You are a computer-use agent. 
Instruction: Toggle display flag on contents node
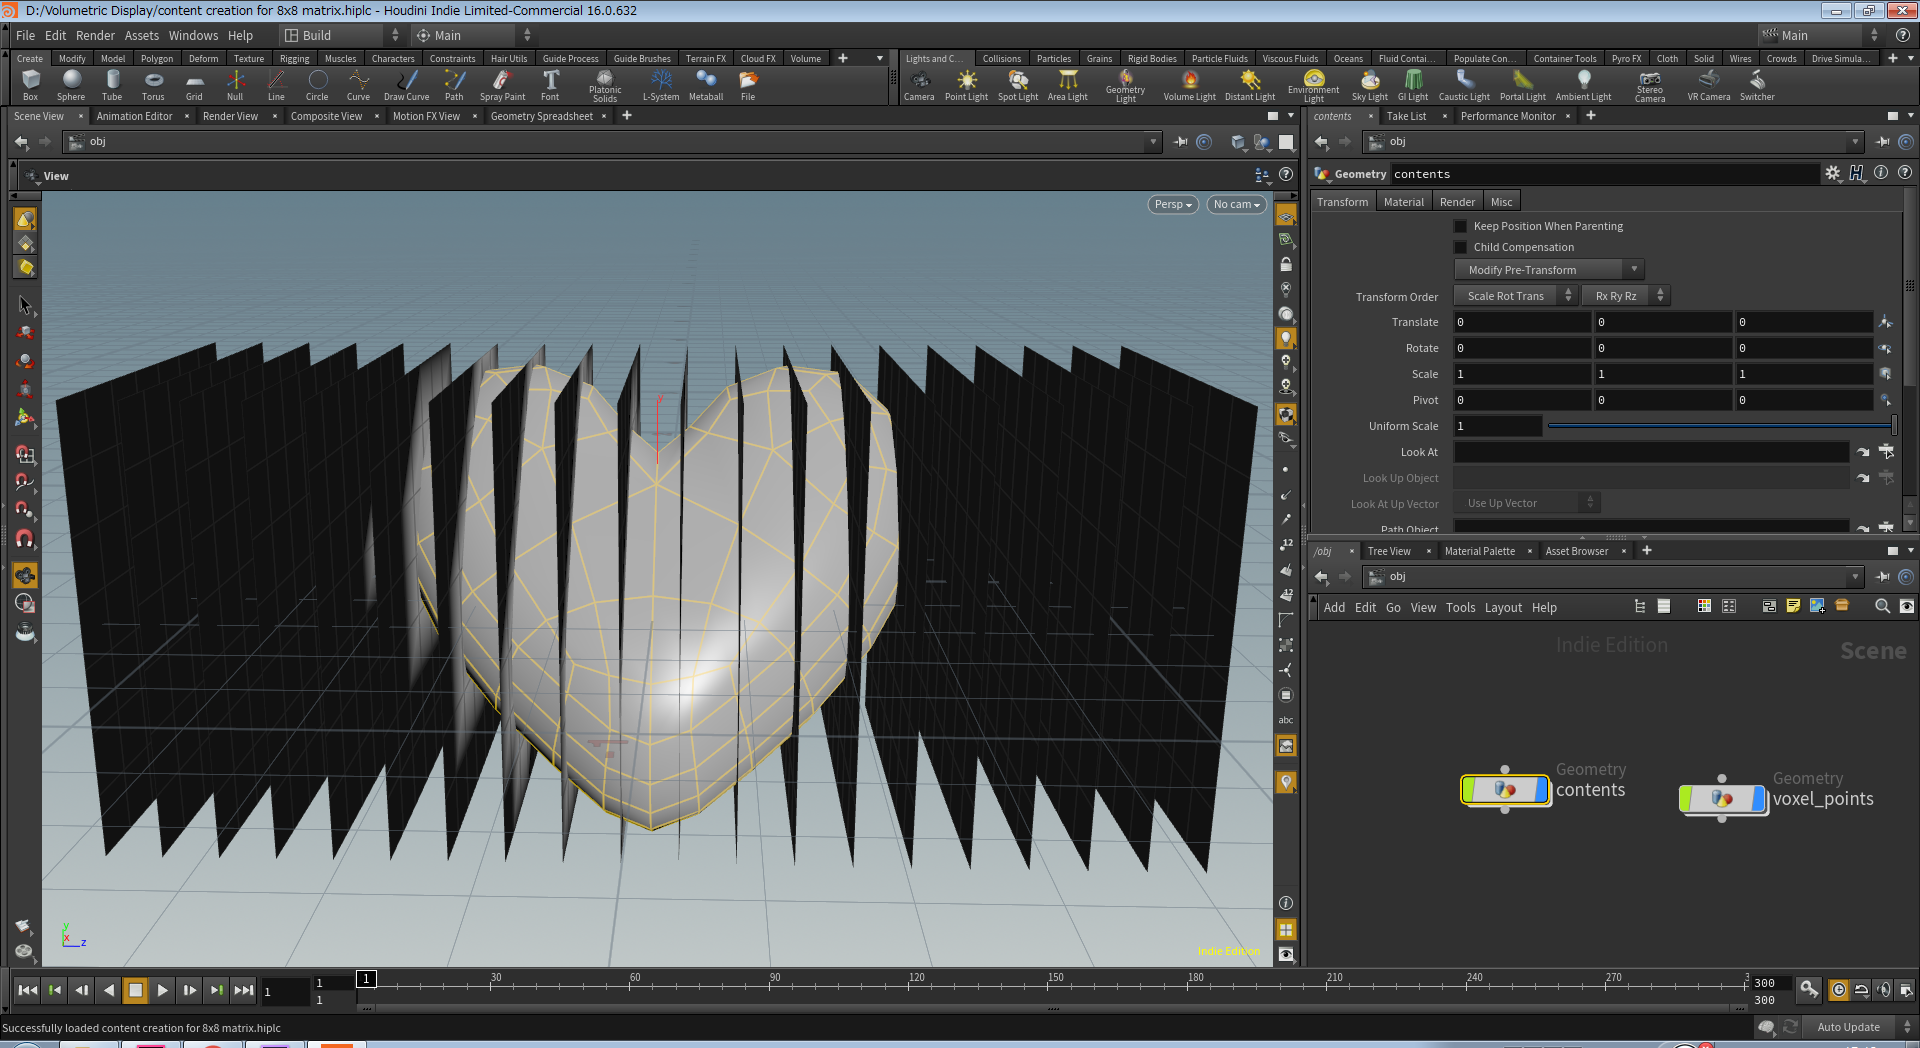1541,790
